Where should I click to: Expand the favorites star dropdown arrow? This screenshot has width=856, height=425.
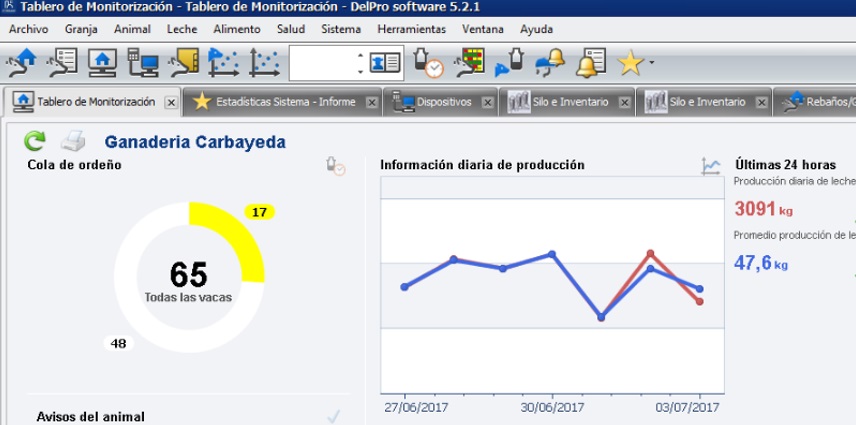[652, 64]
